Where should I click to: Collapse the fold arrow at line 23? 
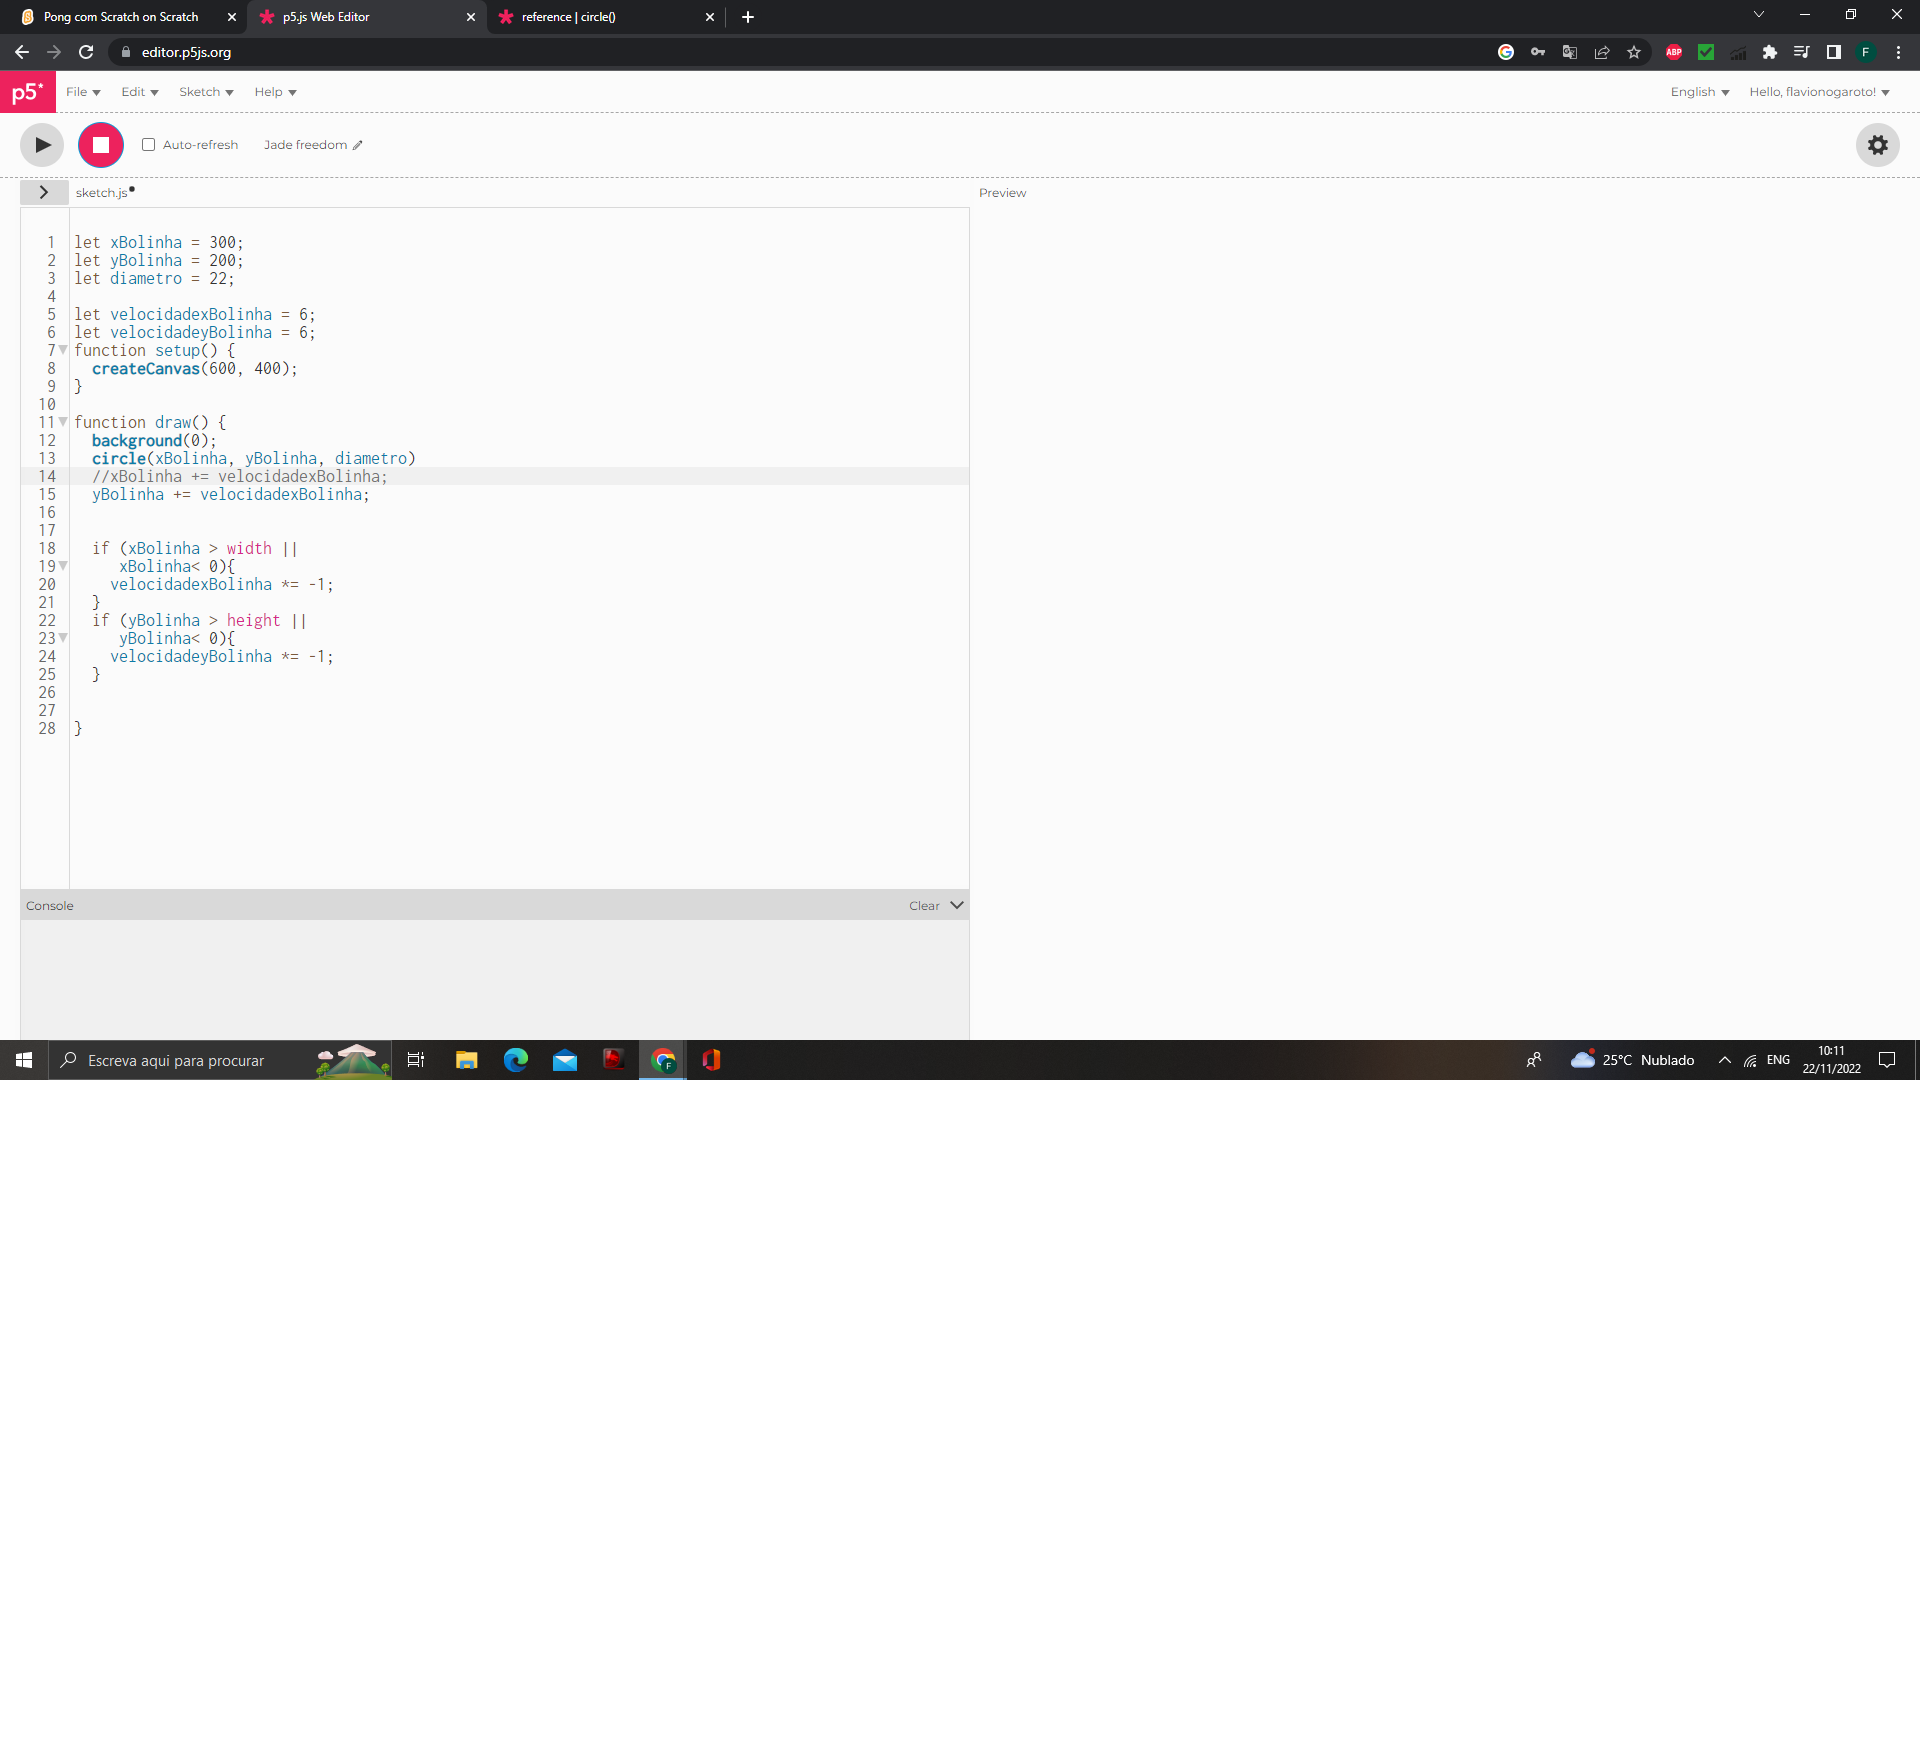coord(63,638)
